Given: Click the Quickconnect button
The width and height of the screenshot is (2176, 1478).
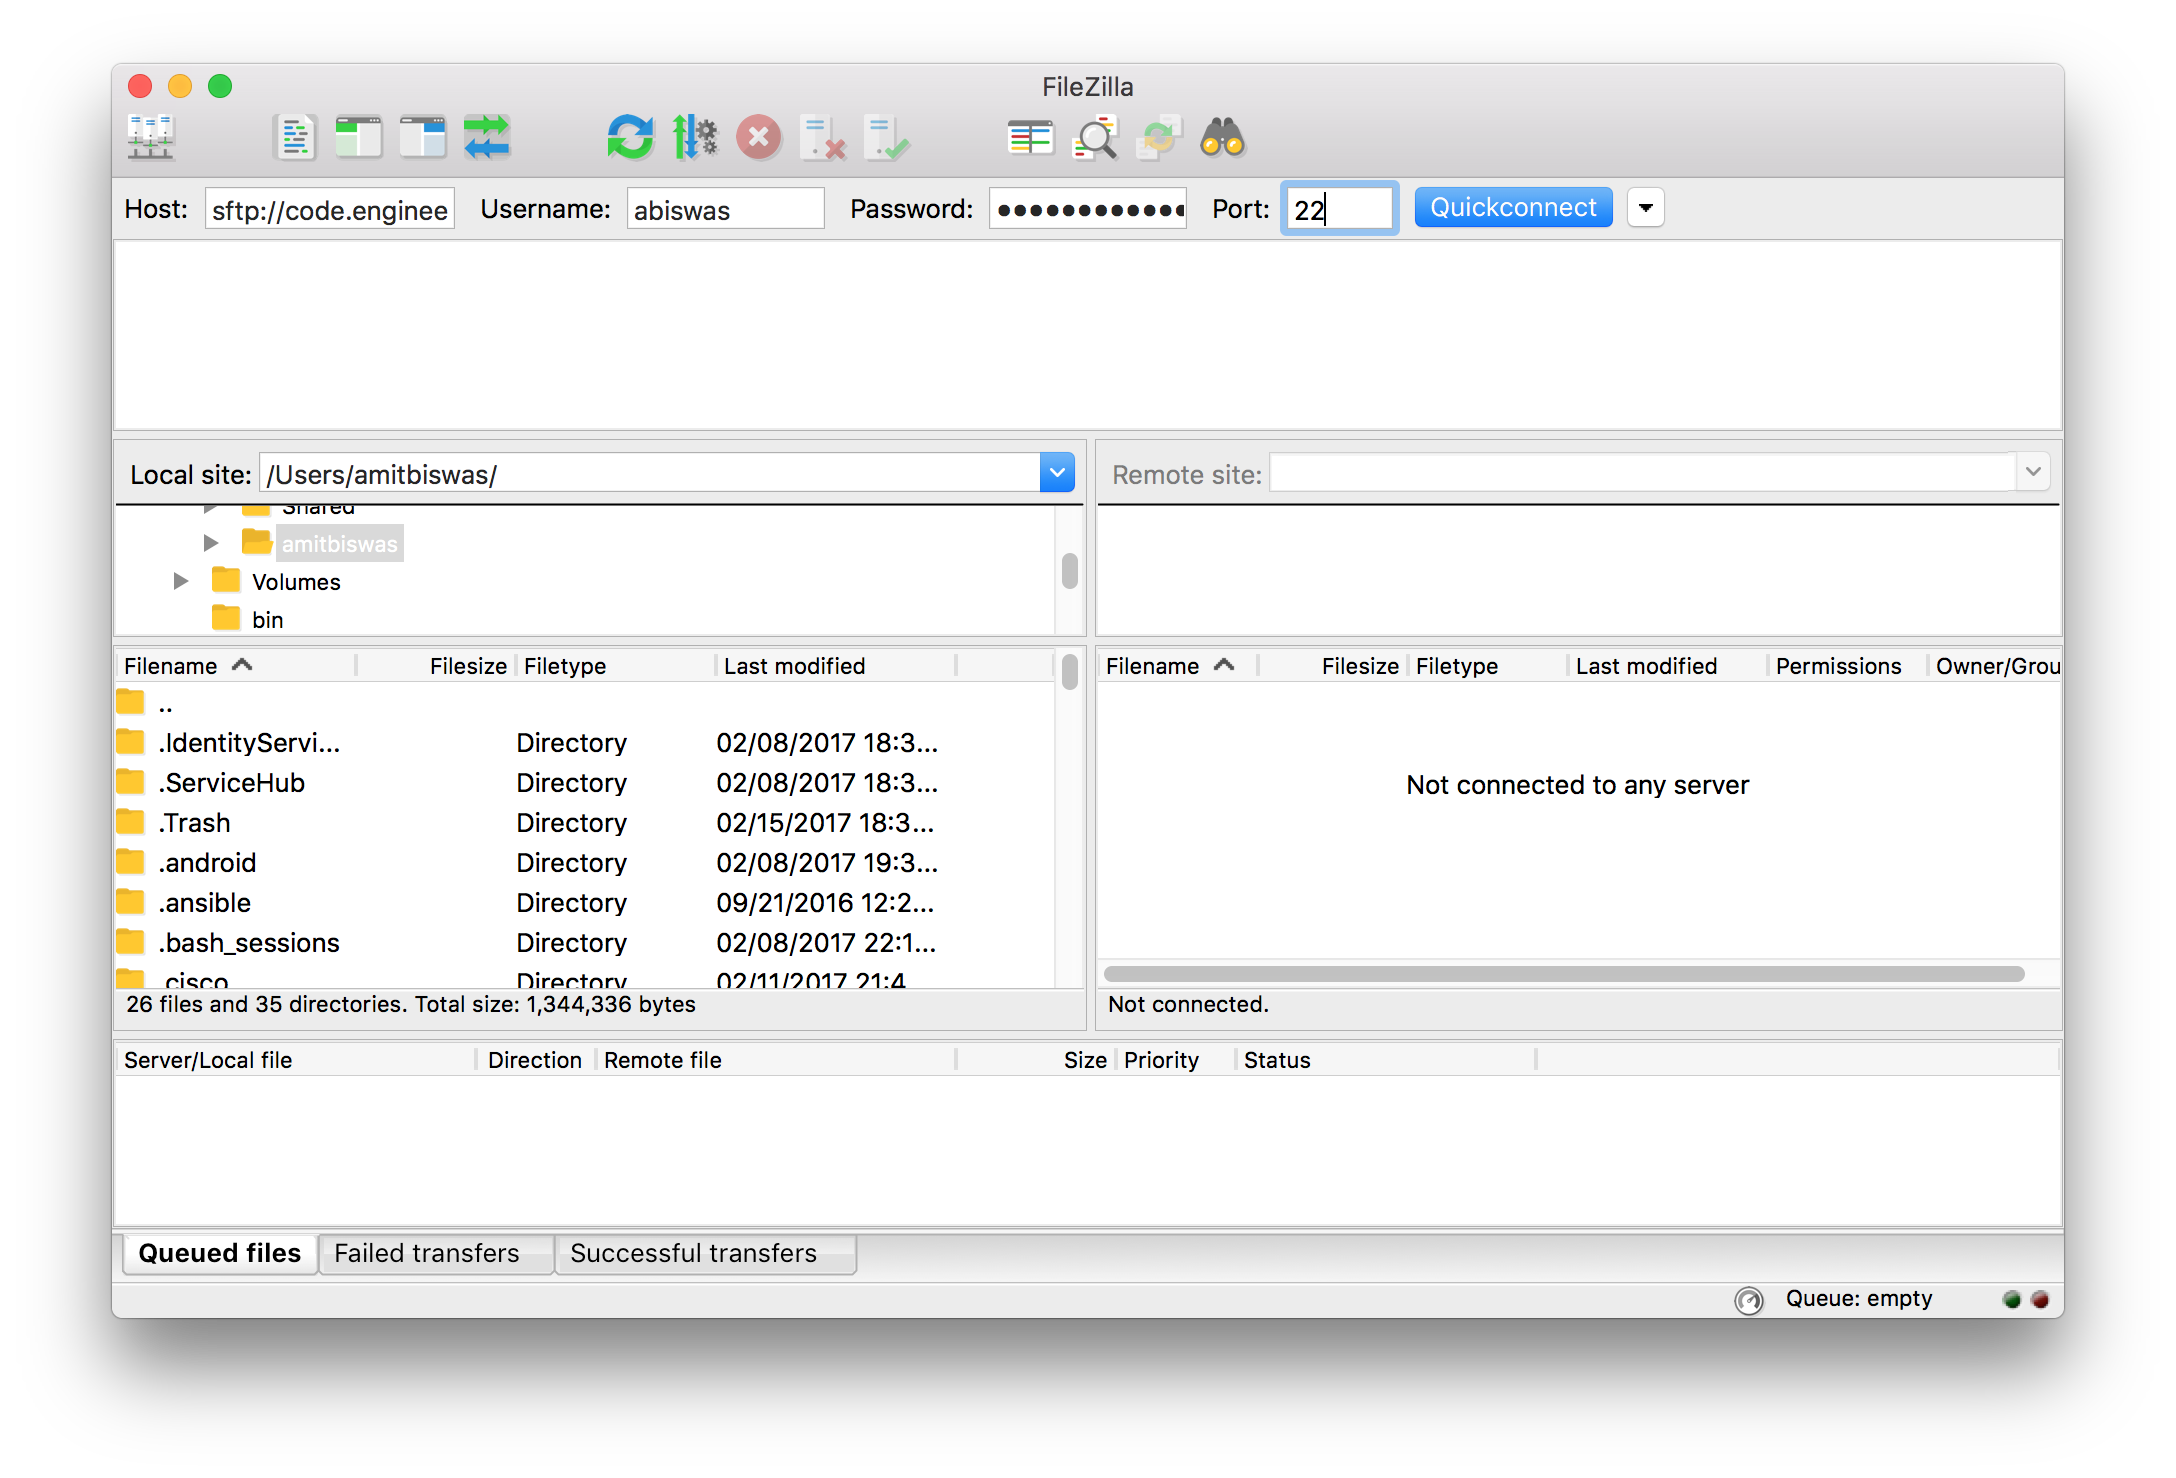Looking at the screenshot, I should tap(1513, 207).
